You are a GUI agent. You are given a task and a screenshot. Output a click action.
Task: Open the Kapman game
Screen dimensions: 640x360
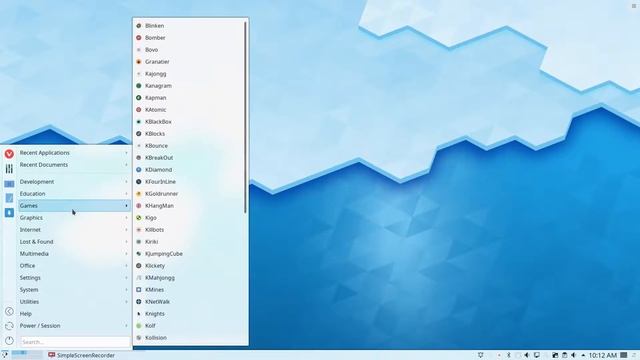pyautogui.click(x=189, y=98)
